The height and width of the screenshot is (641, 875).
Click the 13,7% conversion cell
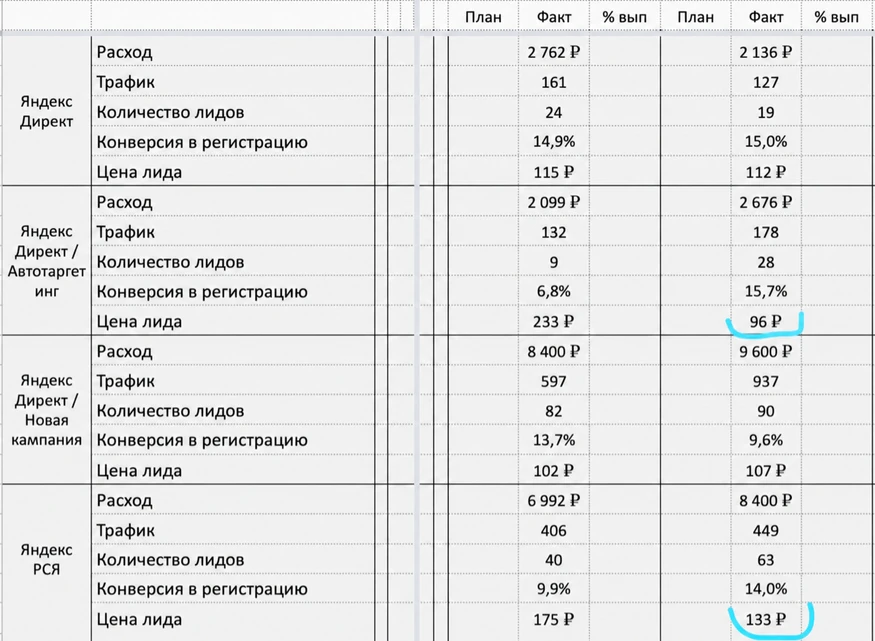coord(554,440)
